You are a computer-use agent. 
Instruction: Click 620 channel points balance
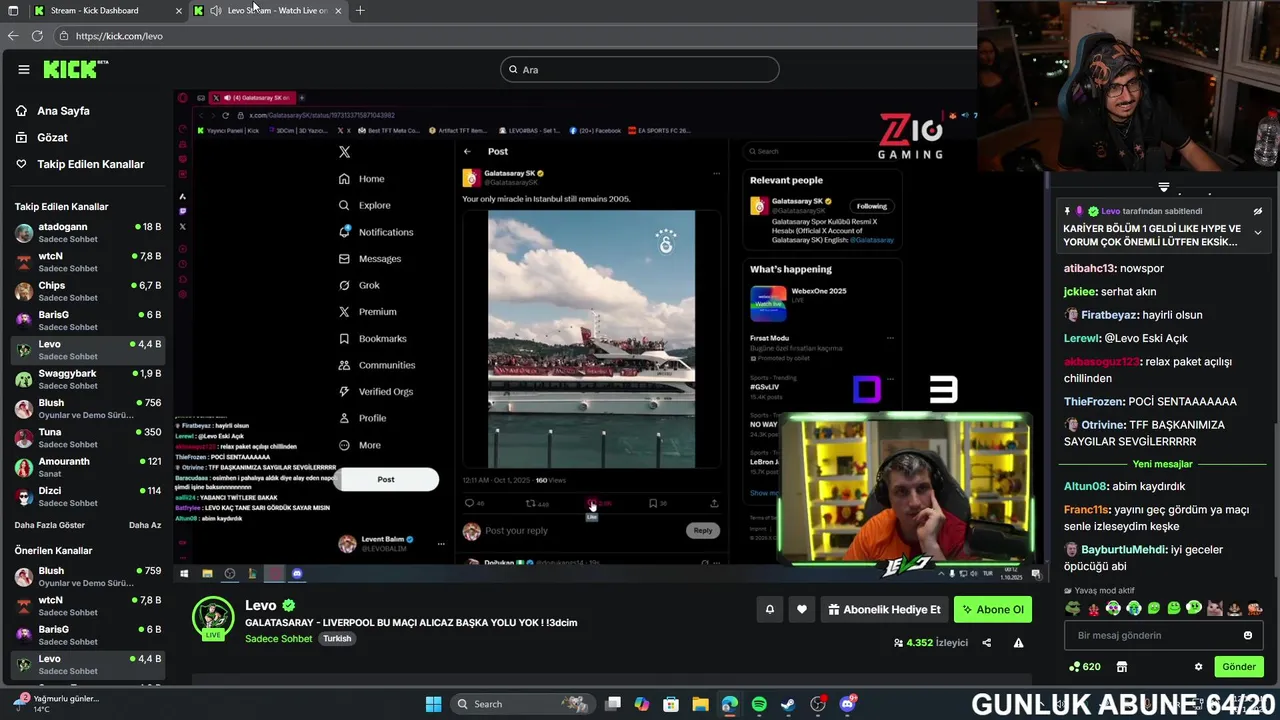(x=1085, y=667)
